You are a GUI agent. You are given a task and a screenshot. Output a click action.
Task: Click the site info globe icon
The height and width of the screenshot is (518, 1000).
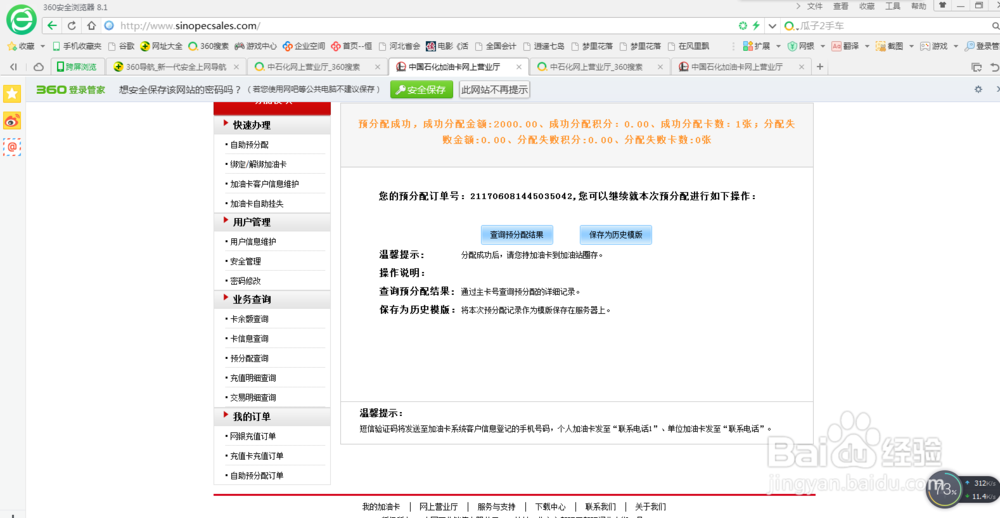click(108, 26)
